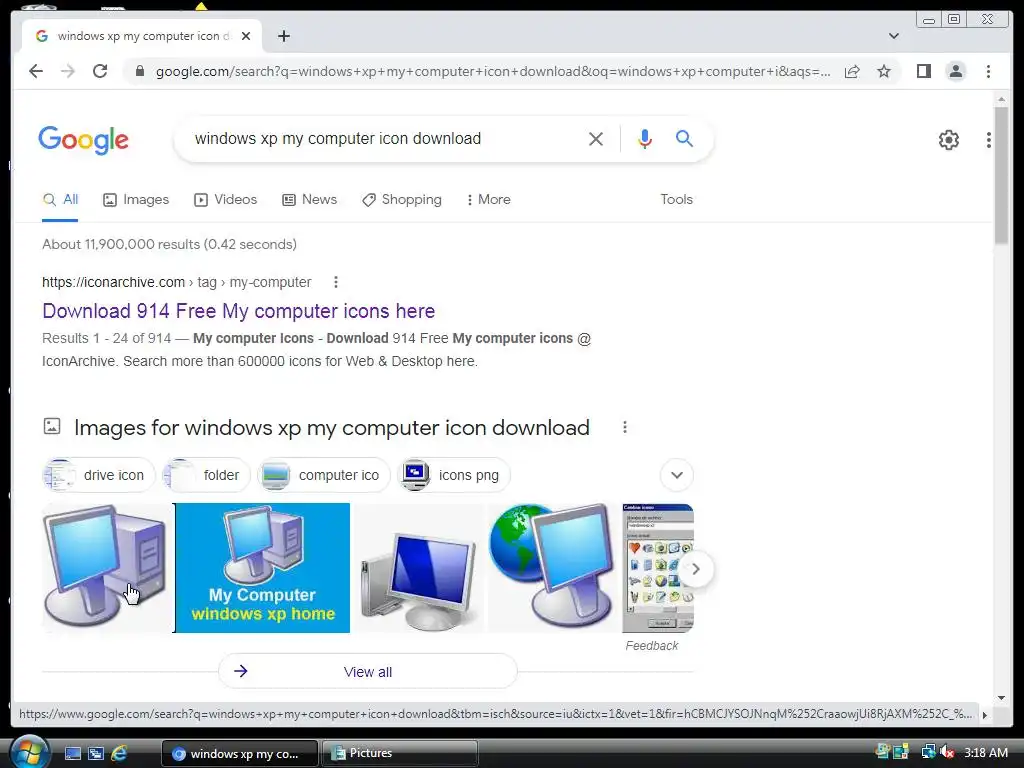Click the Google logo
Viewport: 1024px width, 768px height.
click(x=84, y=140)
